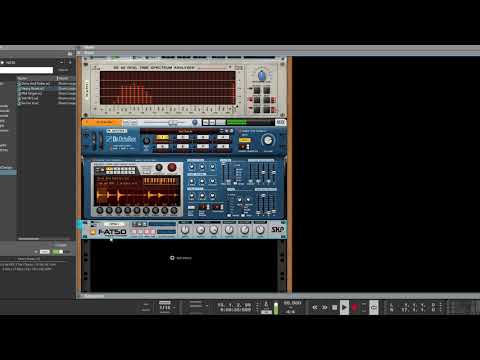Click the browser list horizontal scrollbar

pos(29,239)
